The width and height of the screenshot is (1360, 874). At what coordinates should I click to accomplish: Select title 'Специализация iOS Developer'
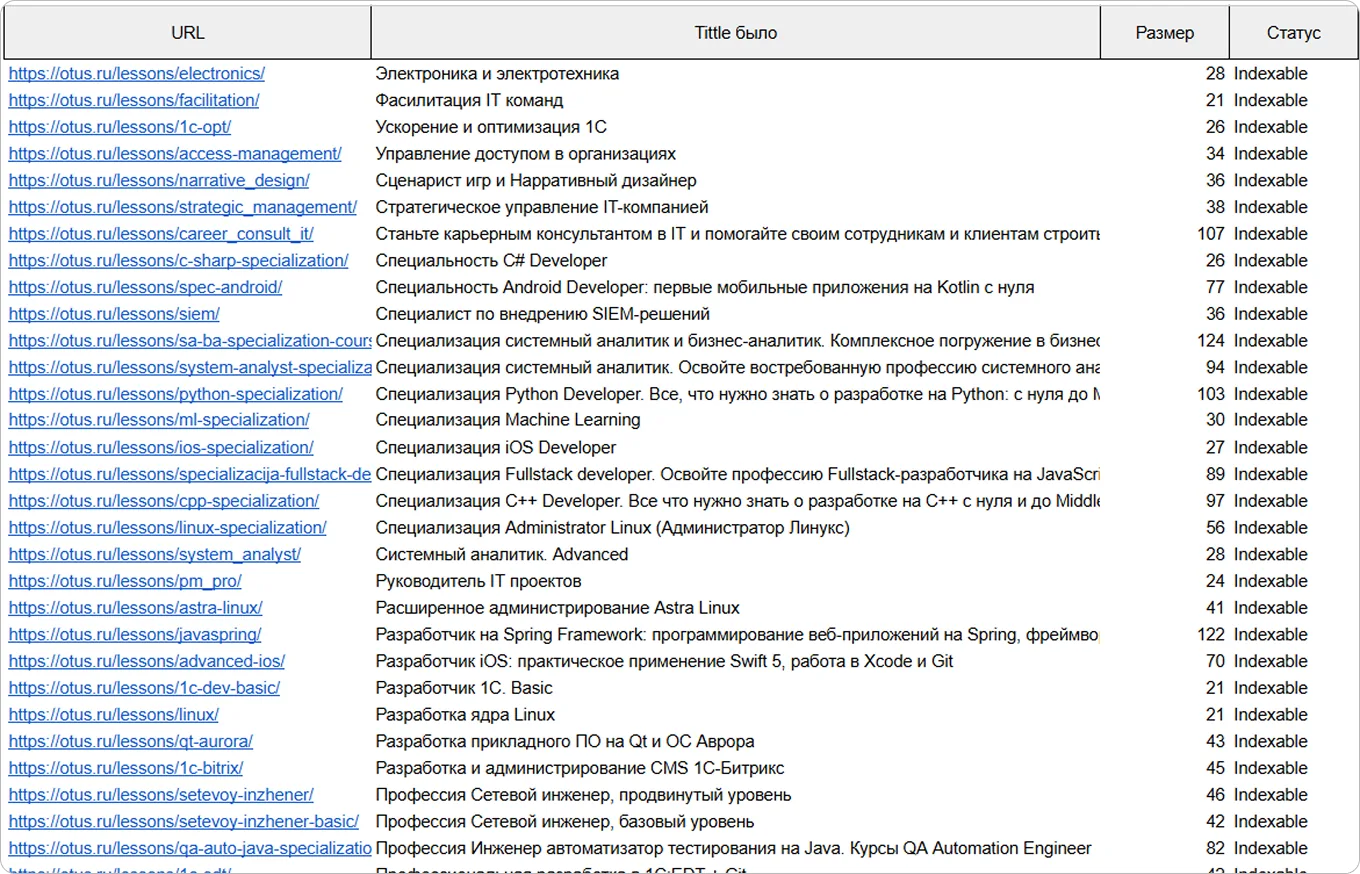click(x=496, y=448)
